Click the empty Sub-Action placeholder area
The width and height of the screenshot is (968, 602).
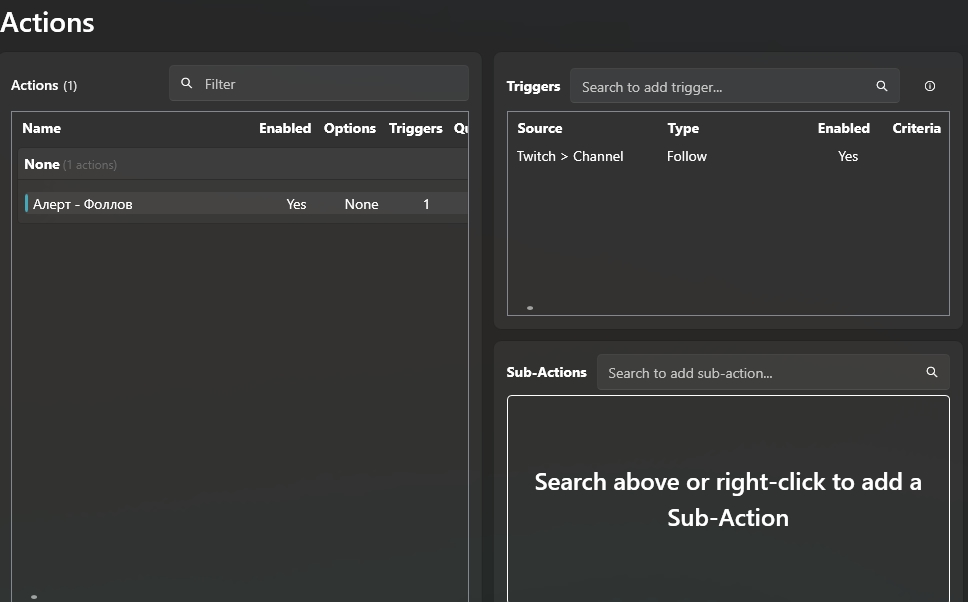(728, 499)
